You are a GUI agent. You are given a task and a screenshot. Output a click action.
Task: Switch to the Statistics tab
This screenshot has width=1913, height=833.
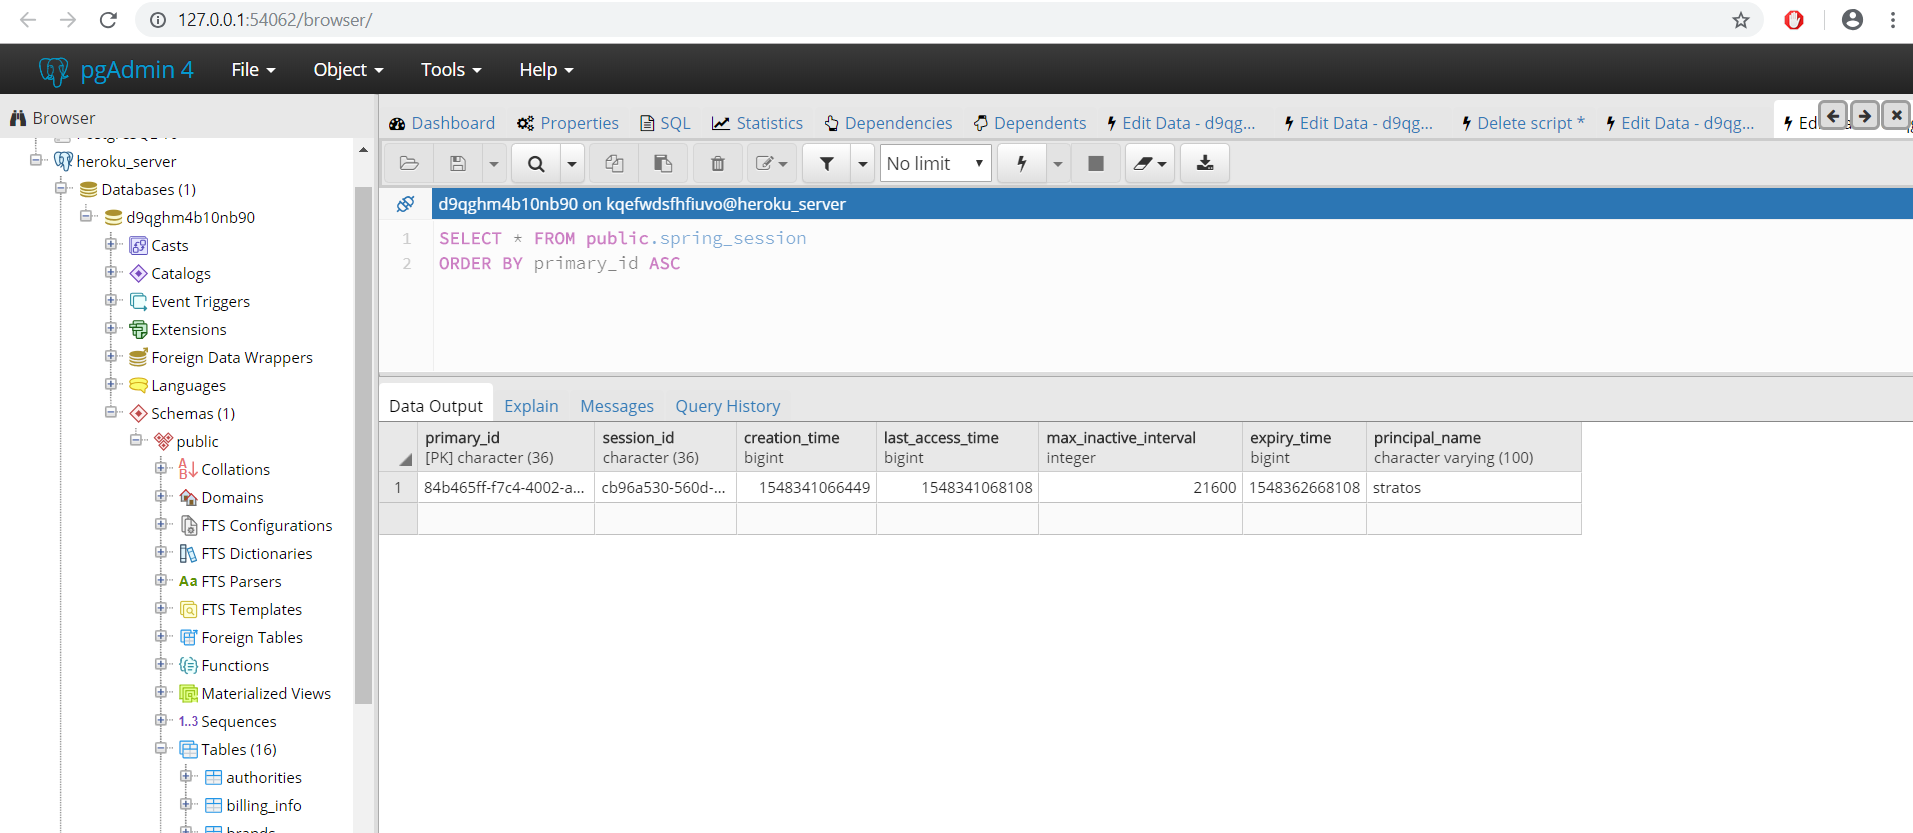[x=757, y=123]
